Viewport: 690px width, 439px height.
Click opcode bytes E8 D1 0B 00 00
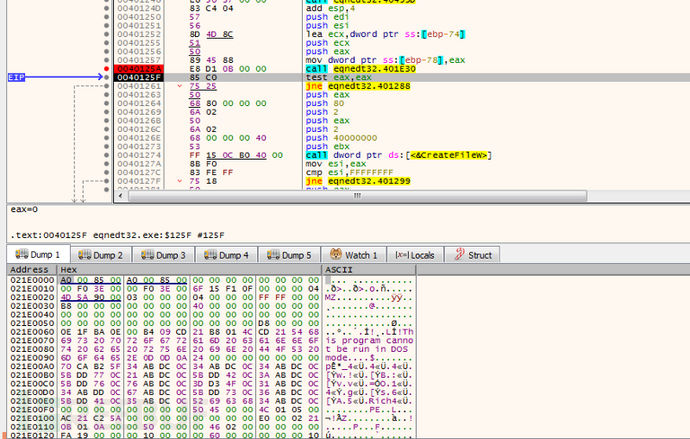pos(228,69)
